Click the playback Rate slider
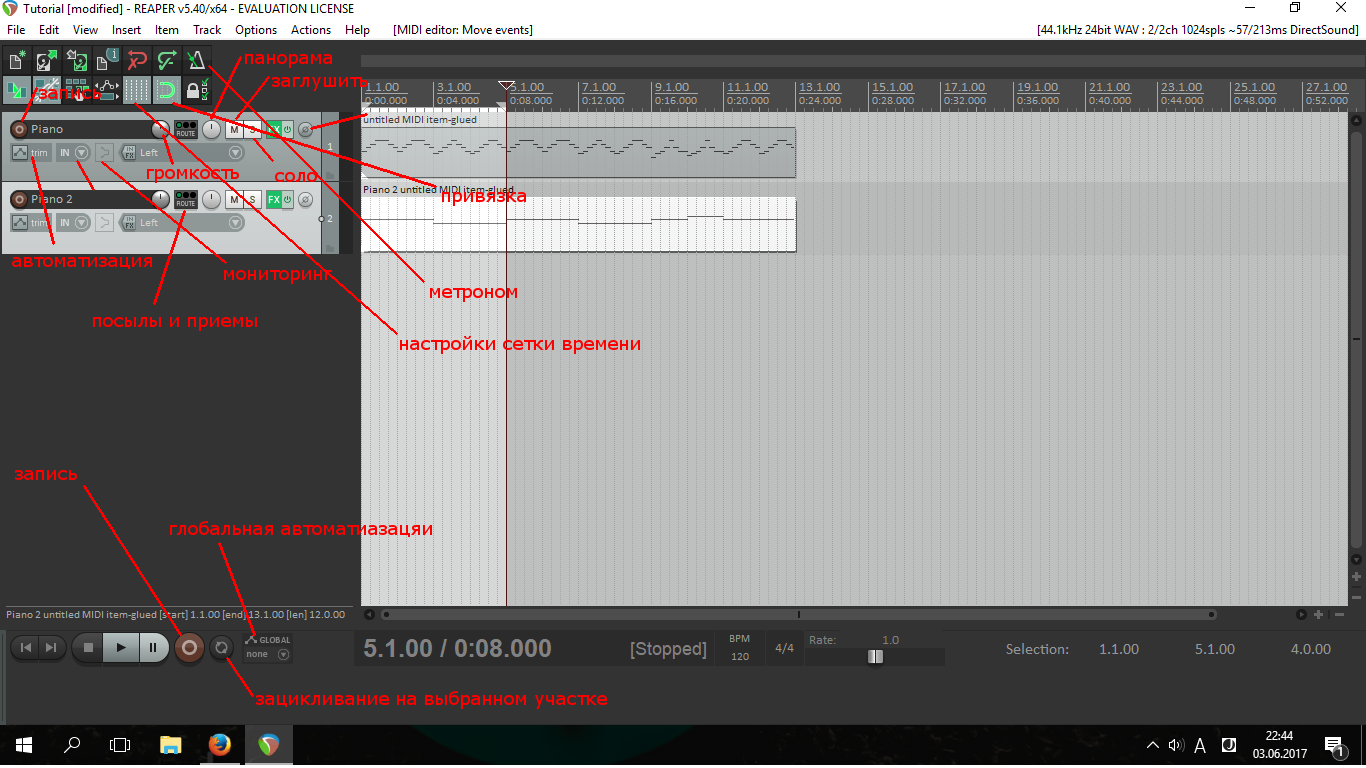The height and width of the screenshot is (768, 1366). pos(875,657)
